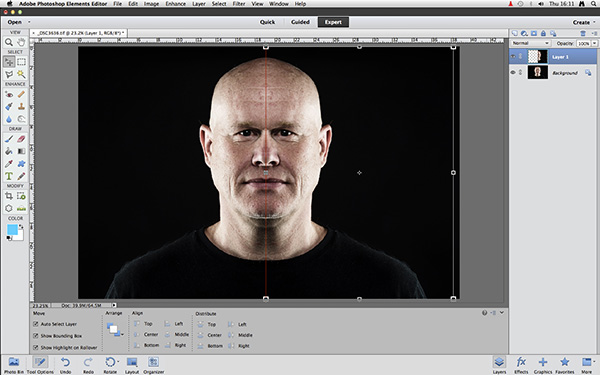This screenshot has height=375, width=600.
Task: Open the Photo Bin
Action: pyautogui.click(x=14, y=365)
